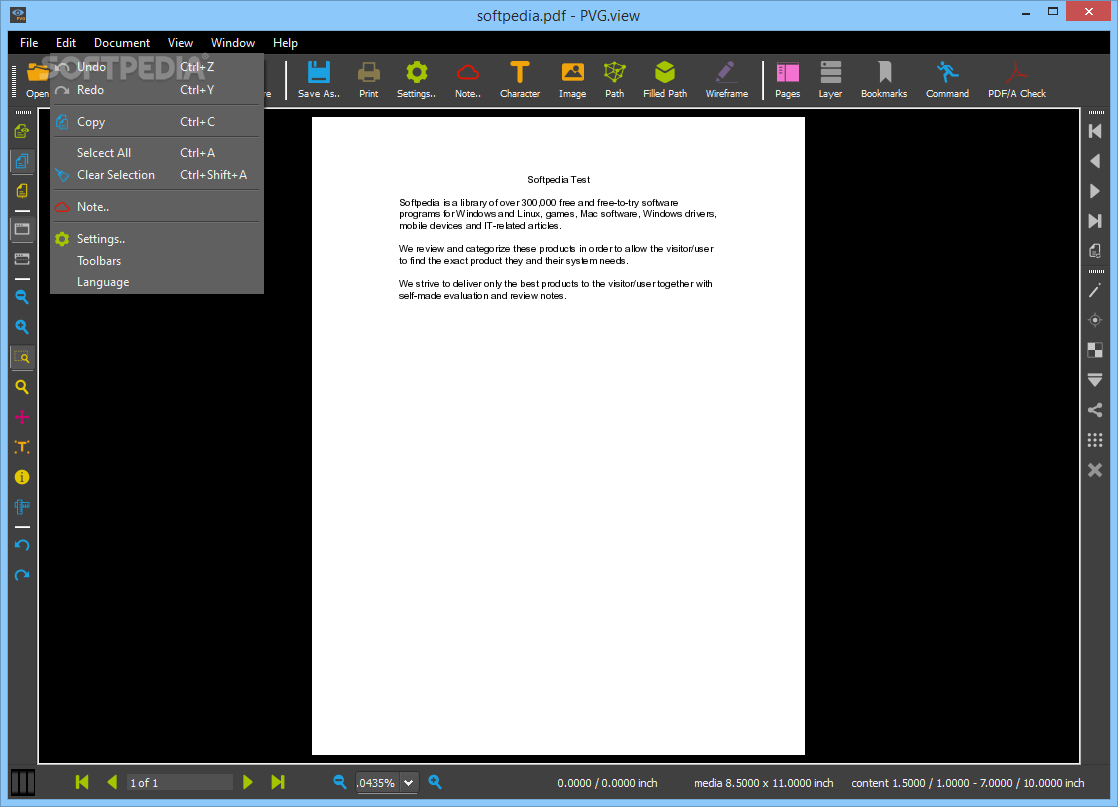Select the pink move/pan cross tool

(22, 417)
